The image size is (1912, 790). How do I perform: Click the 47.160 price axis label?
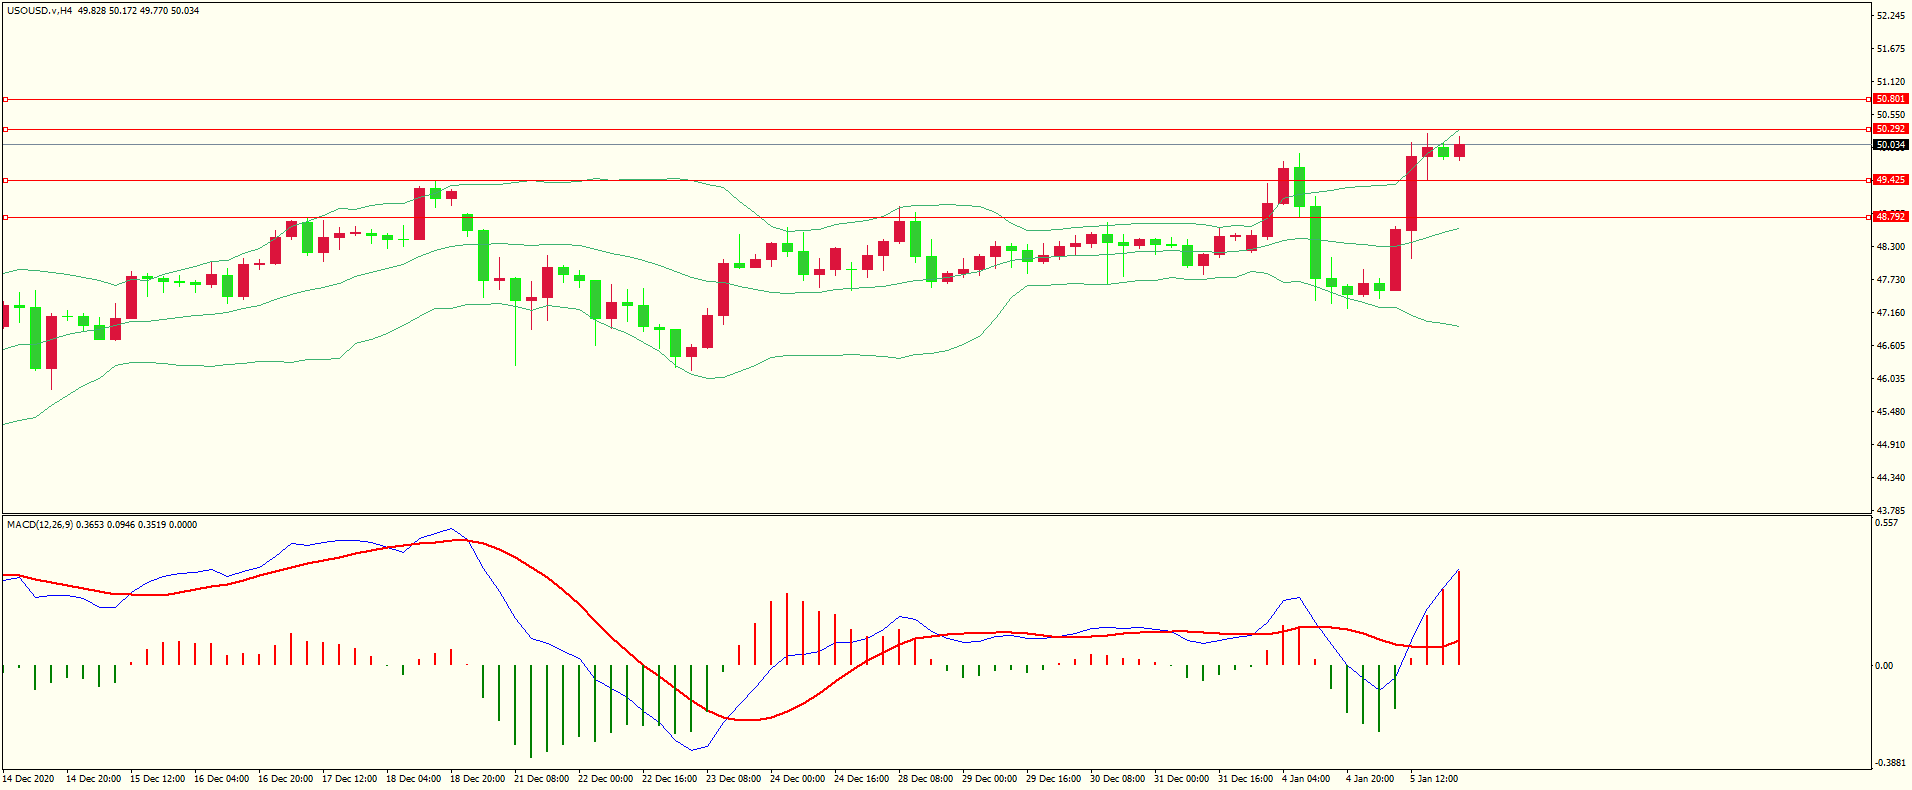click(x=1890, y=313)
